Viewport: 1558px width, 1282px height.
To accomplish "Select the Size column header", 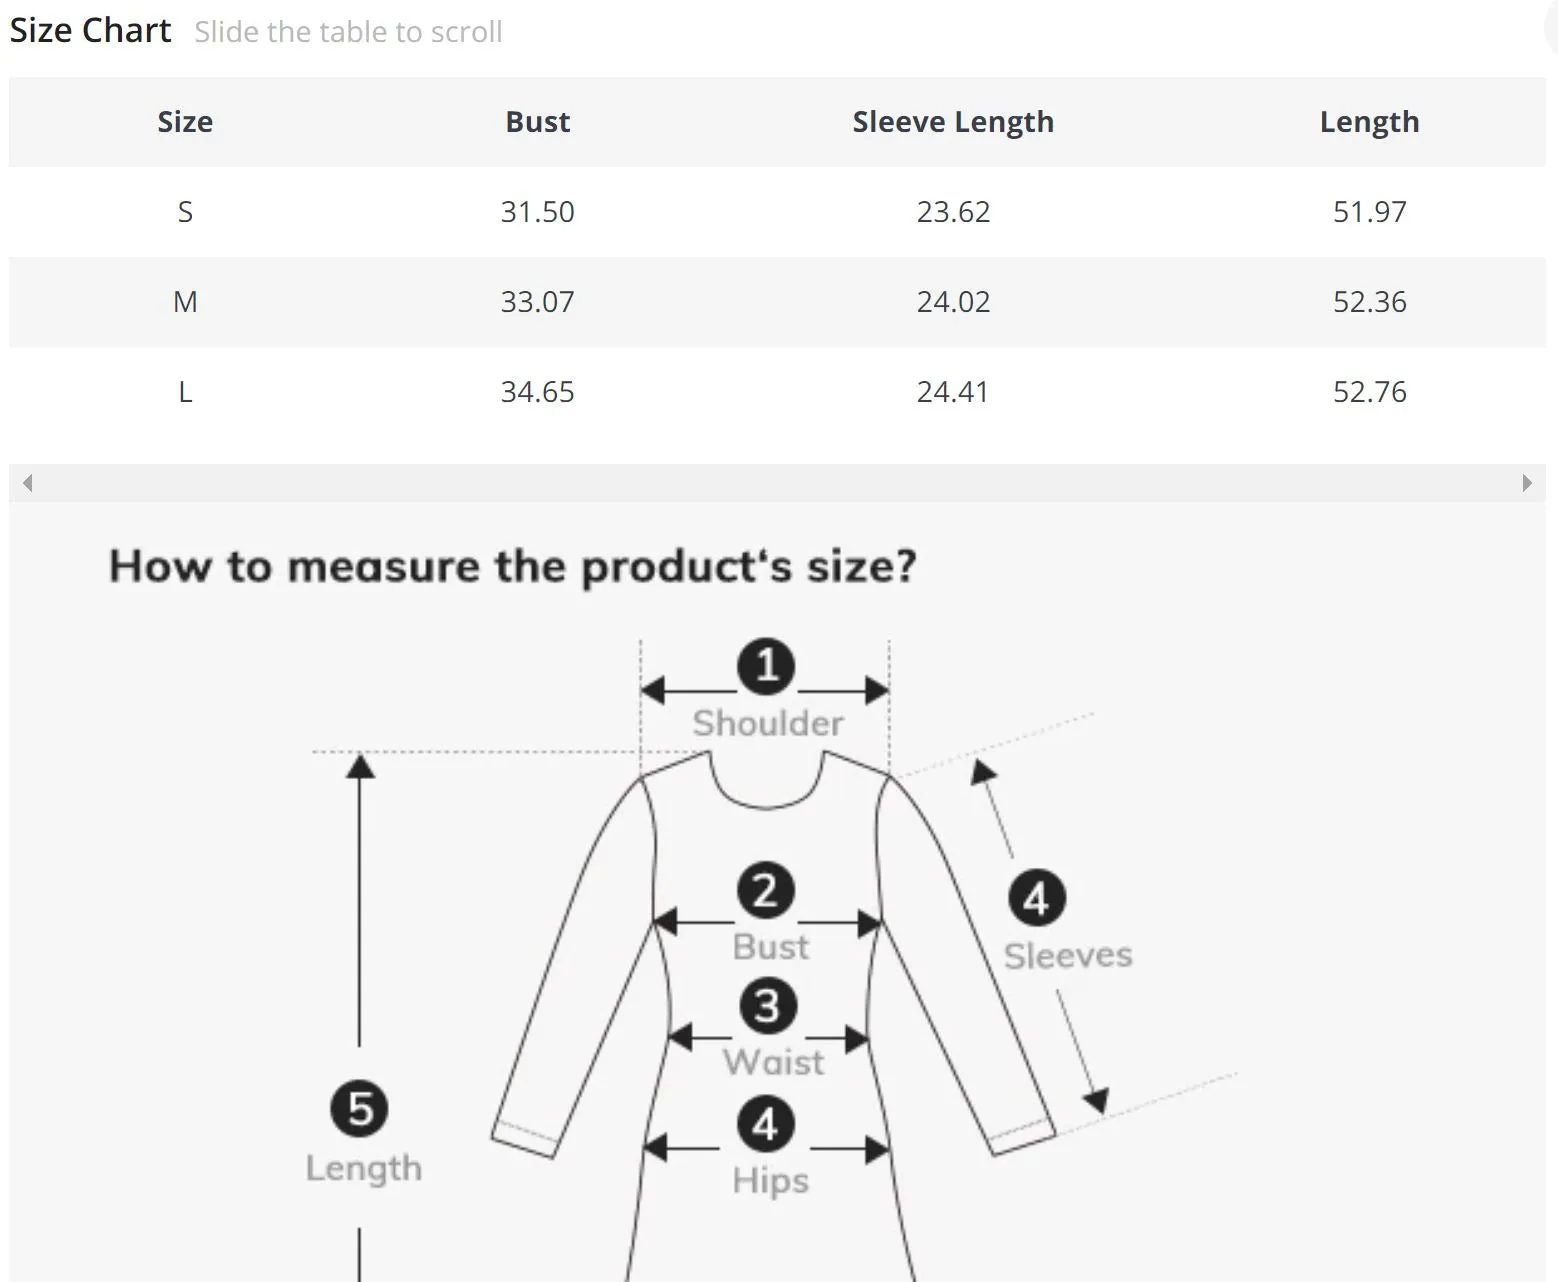I will coord(185,122).
